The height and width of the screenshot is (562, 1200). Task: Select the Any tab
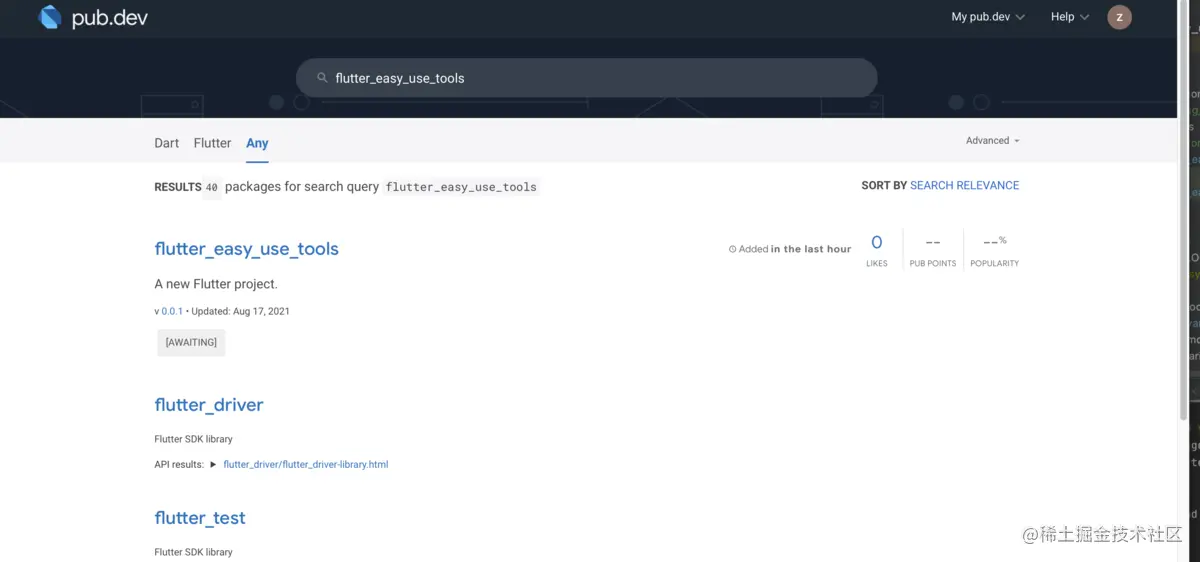[x=257, y=143]
